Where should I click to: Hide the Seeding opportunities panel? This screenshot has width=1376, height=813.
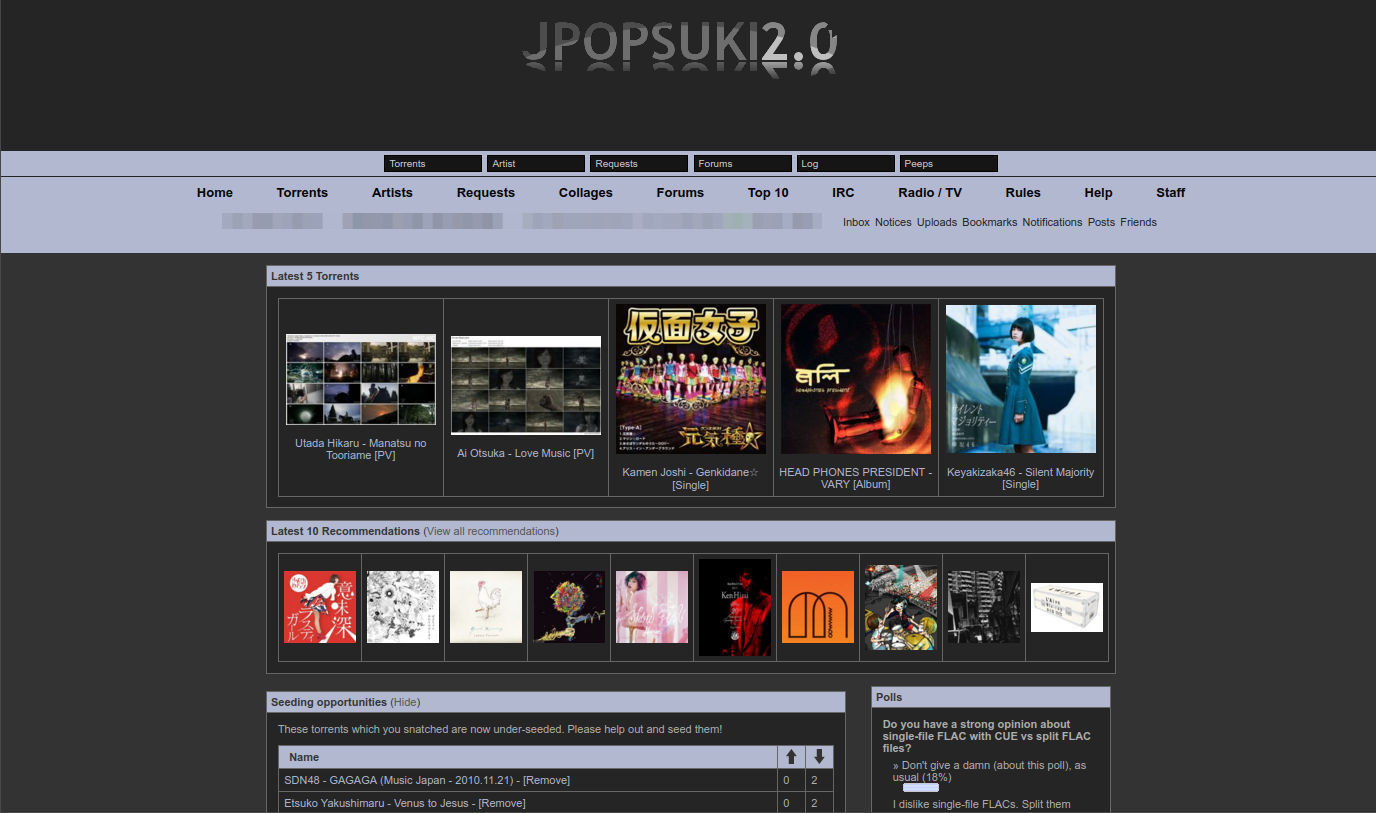[405, 702]
